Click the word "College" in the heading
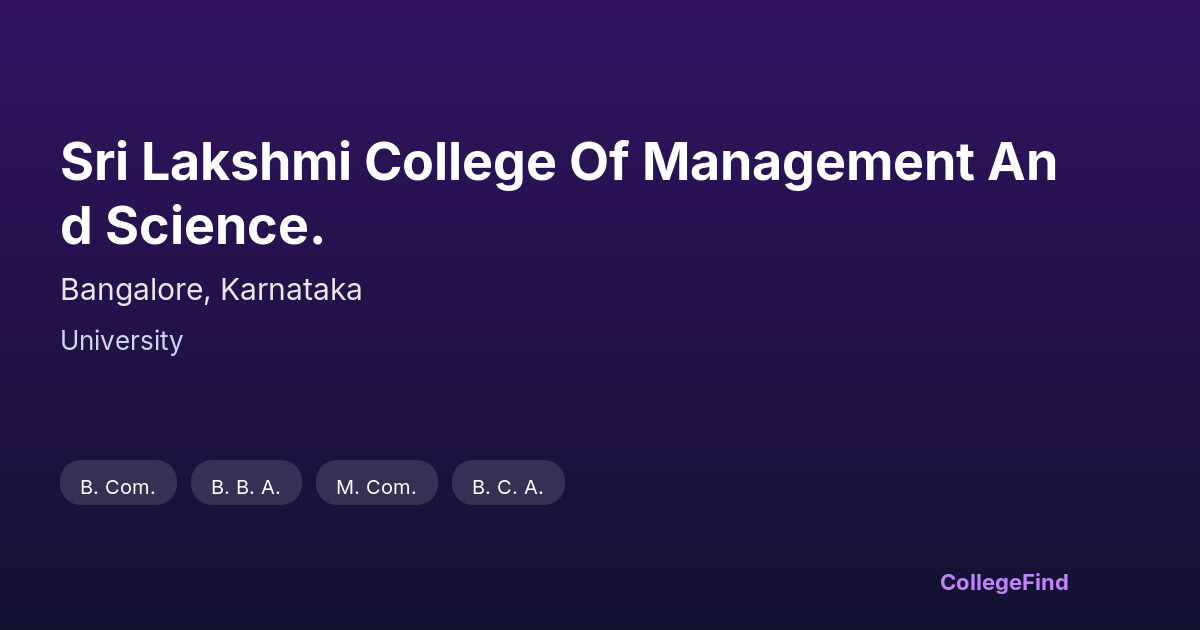This screenshot has width=1200, height=630. (460, 163)
